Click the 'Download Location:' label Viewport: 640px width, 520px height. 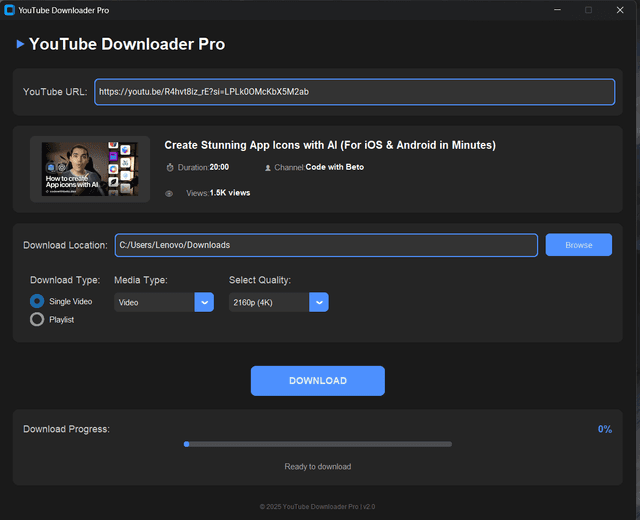[65, 245]
